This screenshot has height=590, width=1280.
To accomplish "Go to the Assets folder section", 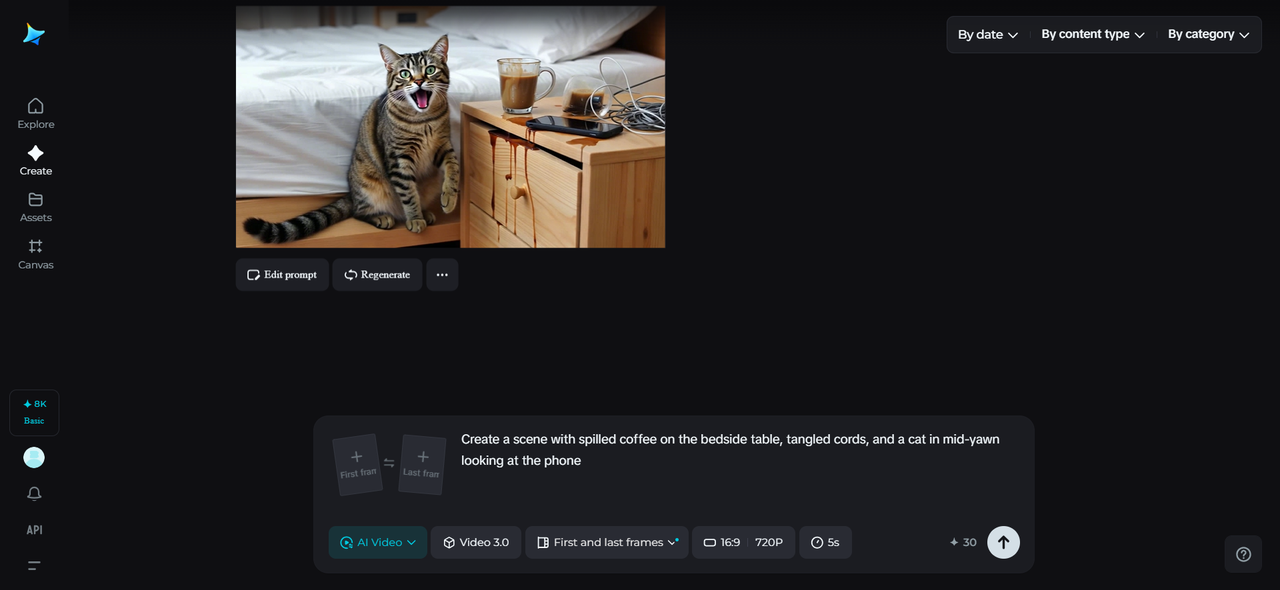I will [35, 207].
